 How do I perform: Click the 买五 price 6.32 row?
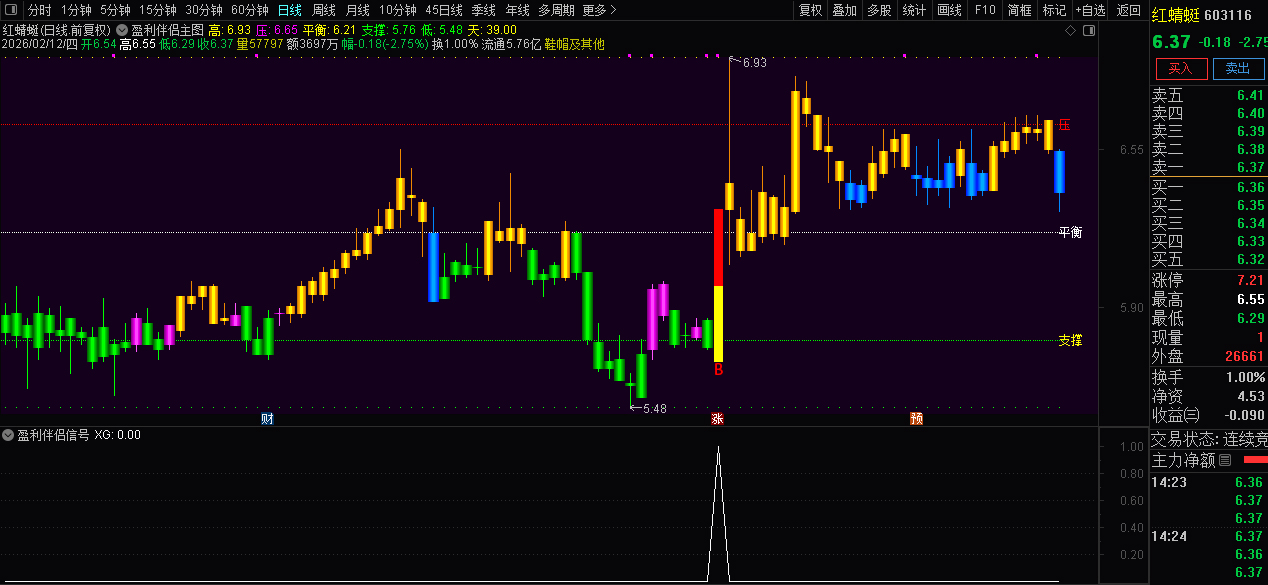pyautogui.click(x=1209, y=259)
